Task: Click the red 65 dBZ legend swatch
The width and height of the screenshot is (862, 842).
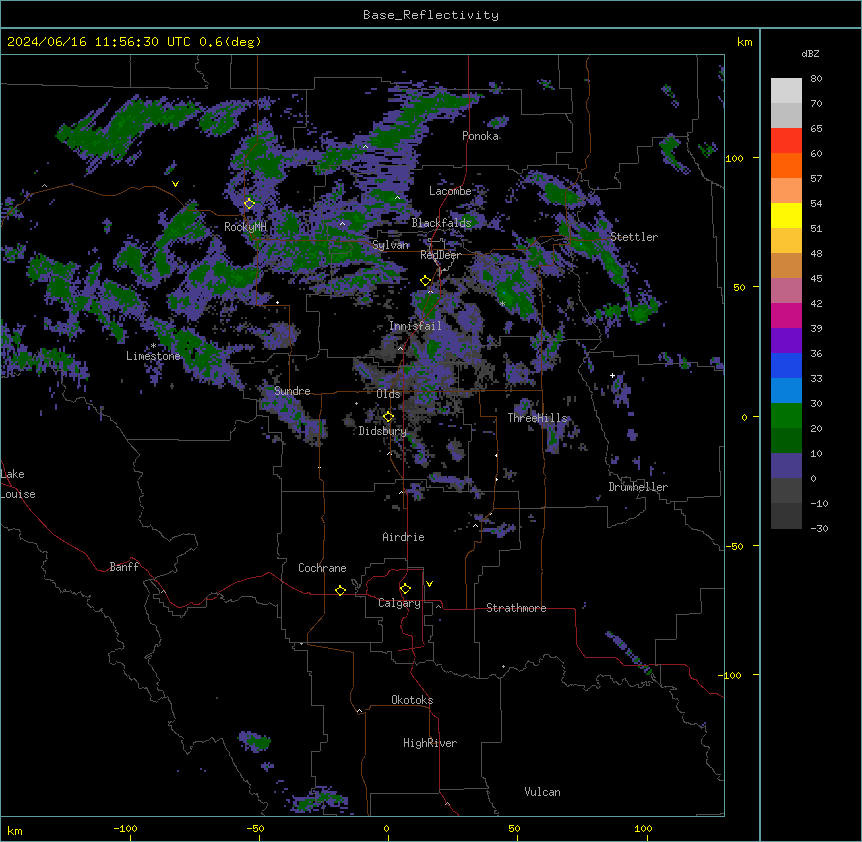Action: point(786,140)
